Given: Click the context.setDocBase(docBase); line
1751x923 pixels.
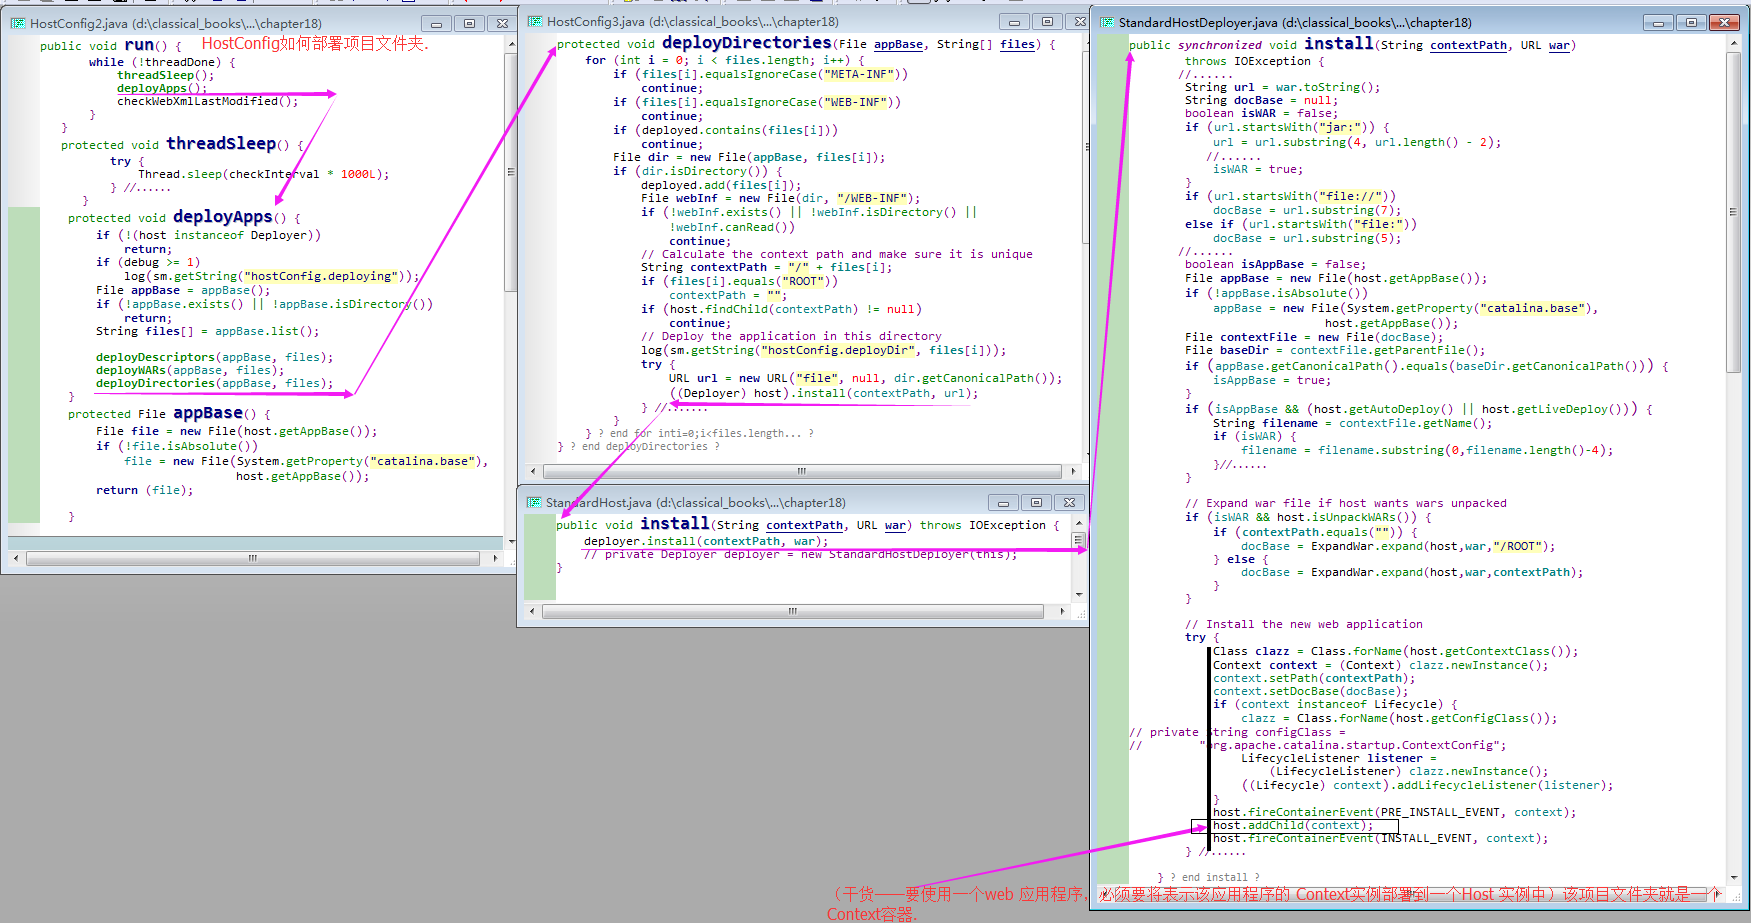Looking at the screenshot, I should pos(1311,691).
